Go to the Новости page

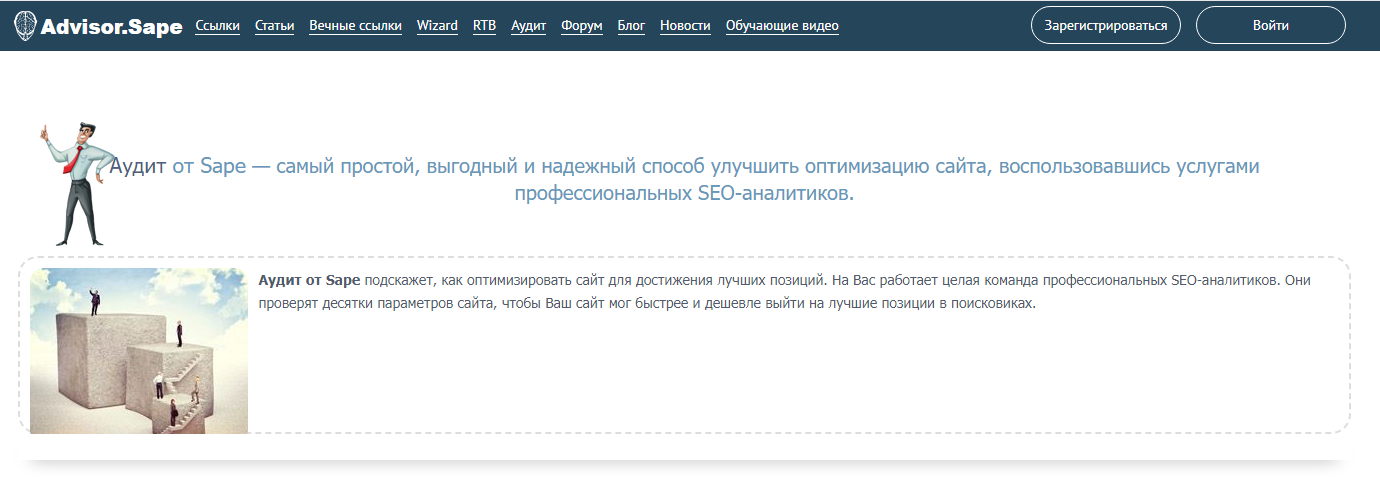coord(685,26)
